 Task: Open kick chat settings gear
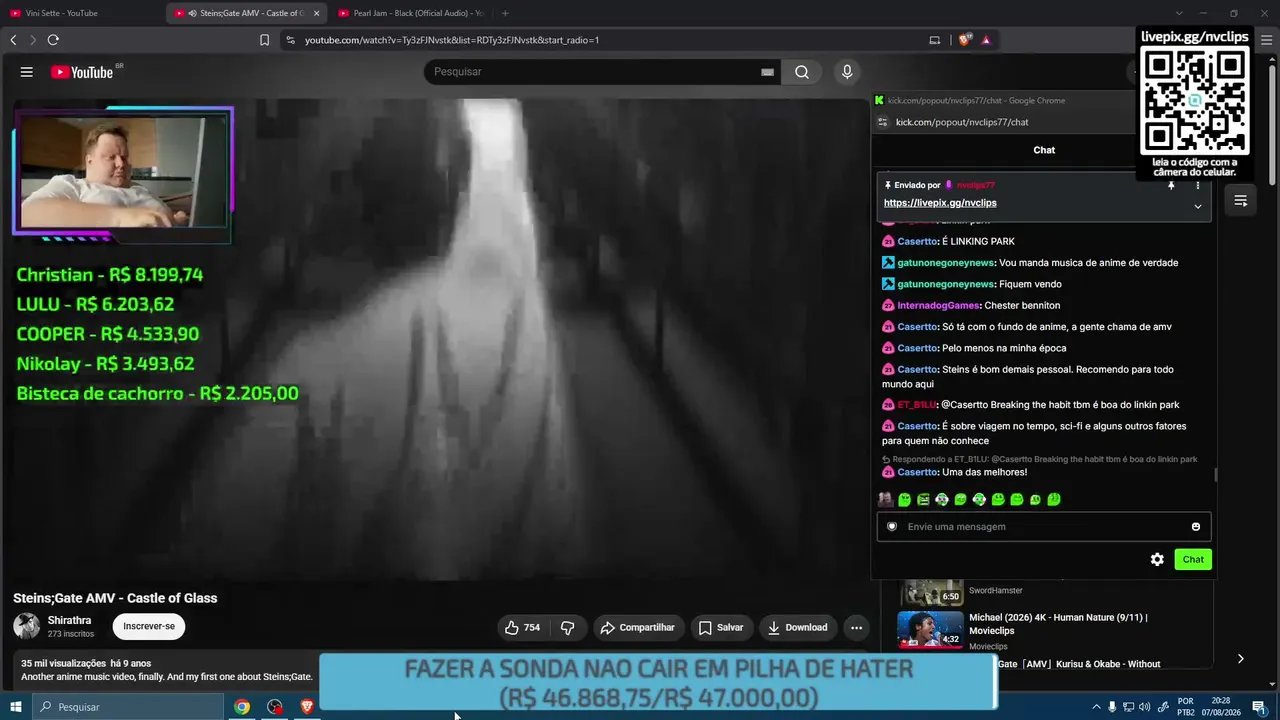[x=1157, y=560]
